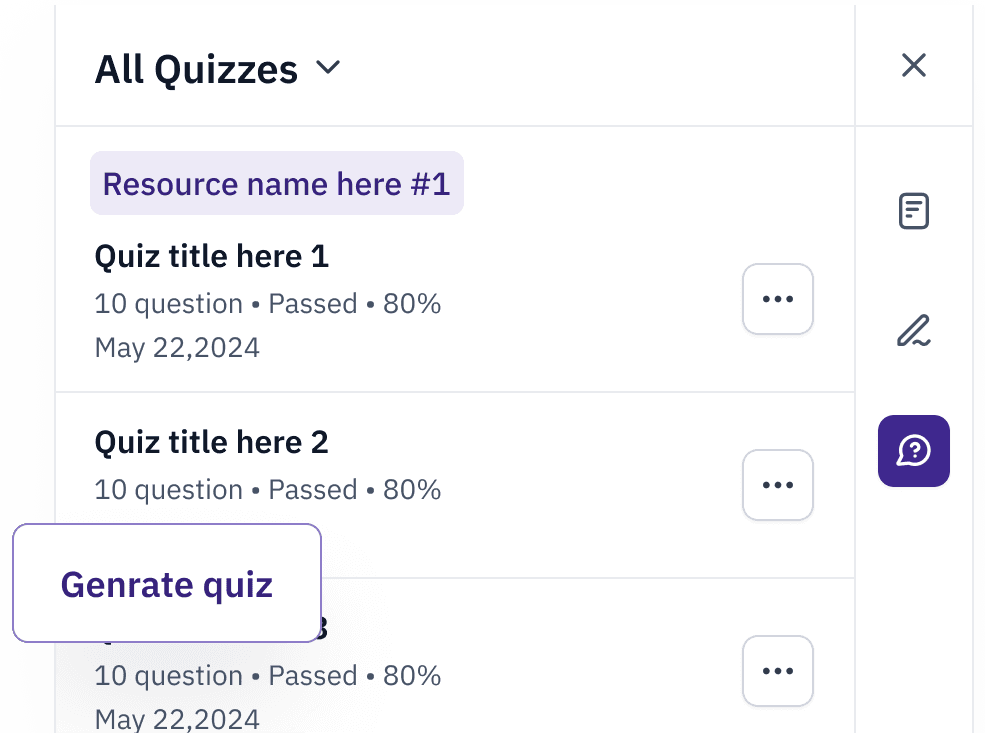Click the X icon to close the panel

(x=913, y=65)
